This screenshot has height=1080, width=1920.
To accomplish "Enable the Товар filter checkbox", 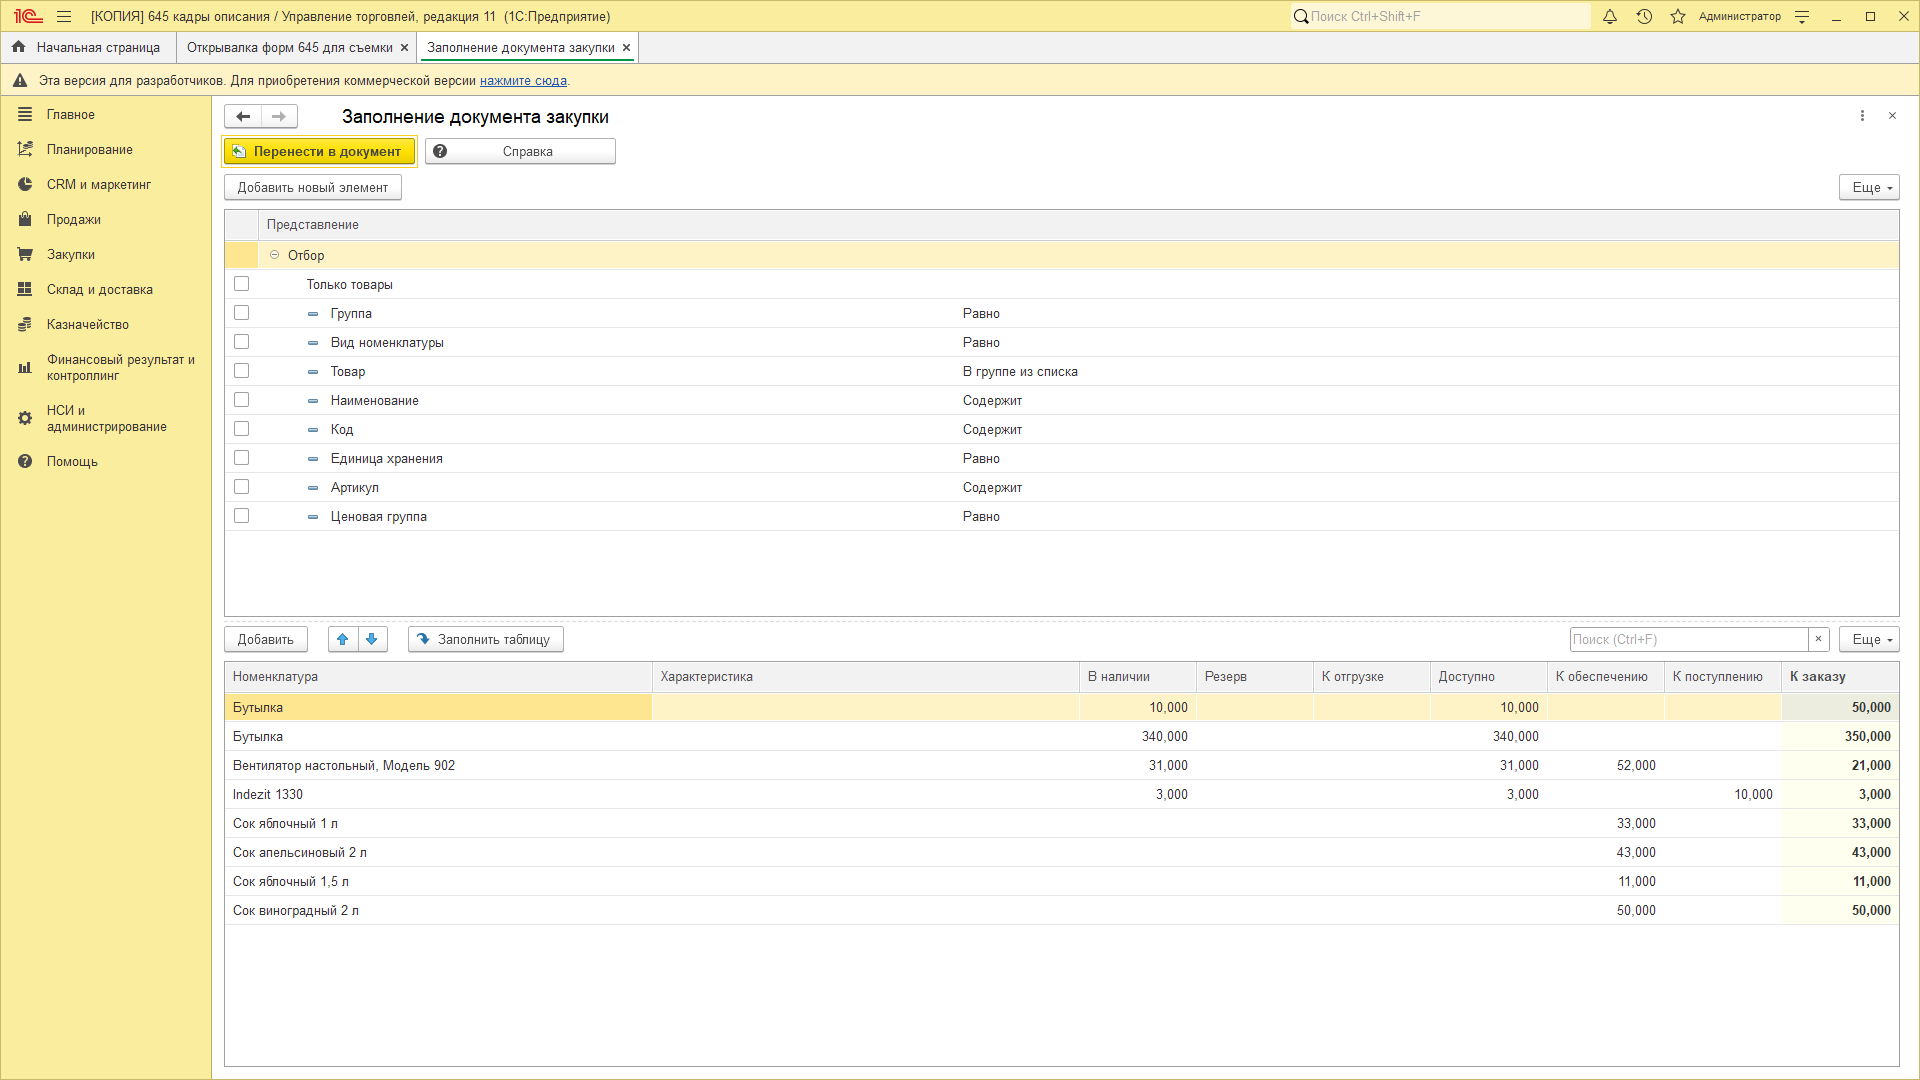I will pos(241,371).
